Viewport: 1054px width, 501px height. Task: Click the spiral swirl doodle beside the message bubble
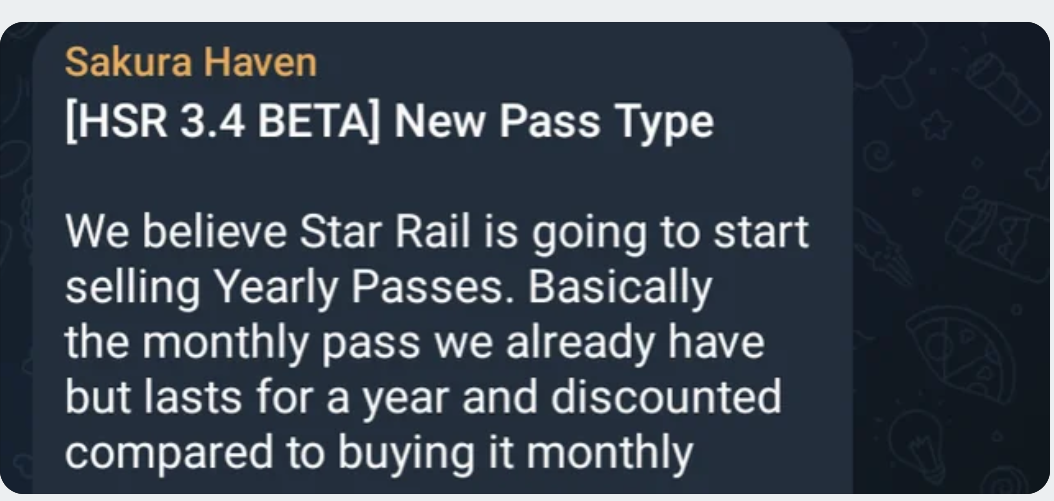[x=878, y=156]
